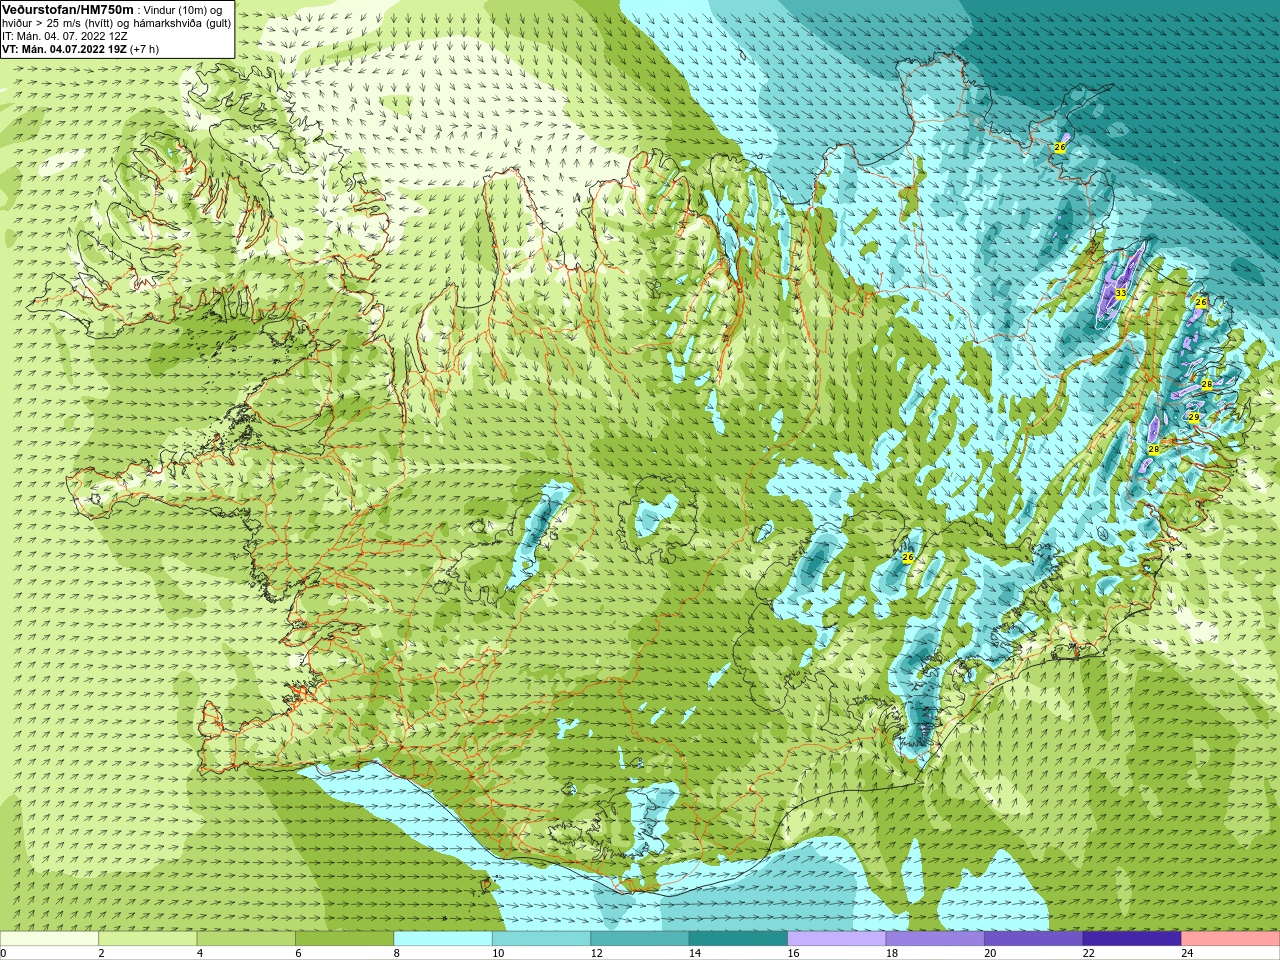Click the legend scale number 16
The image size is (1280, 960).
(x=794, y=953)
